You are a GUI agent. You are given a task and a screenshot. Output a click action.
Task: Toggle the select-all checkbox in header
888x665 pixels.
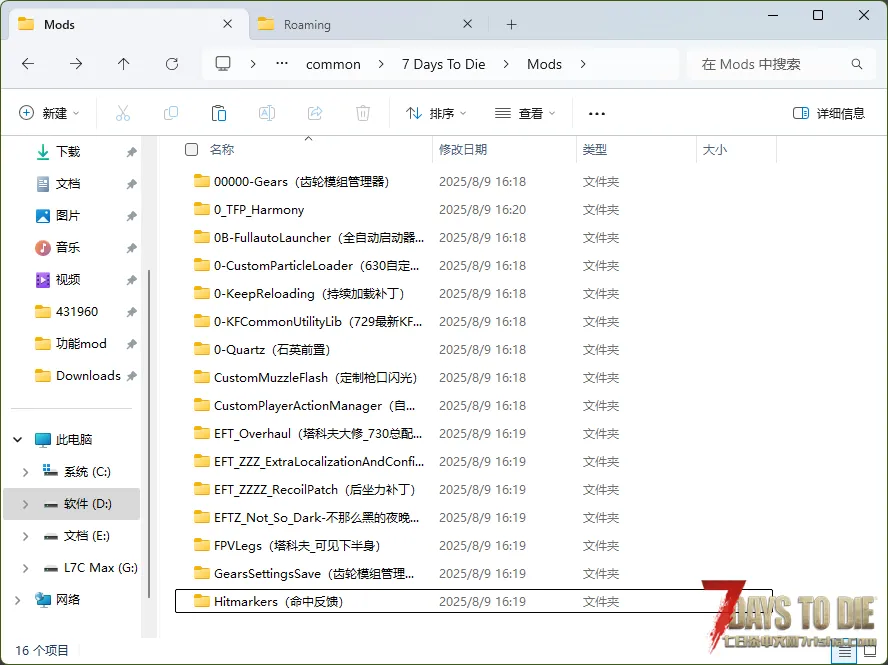click(191, 150)
